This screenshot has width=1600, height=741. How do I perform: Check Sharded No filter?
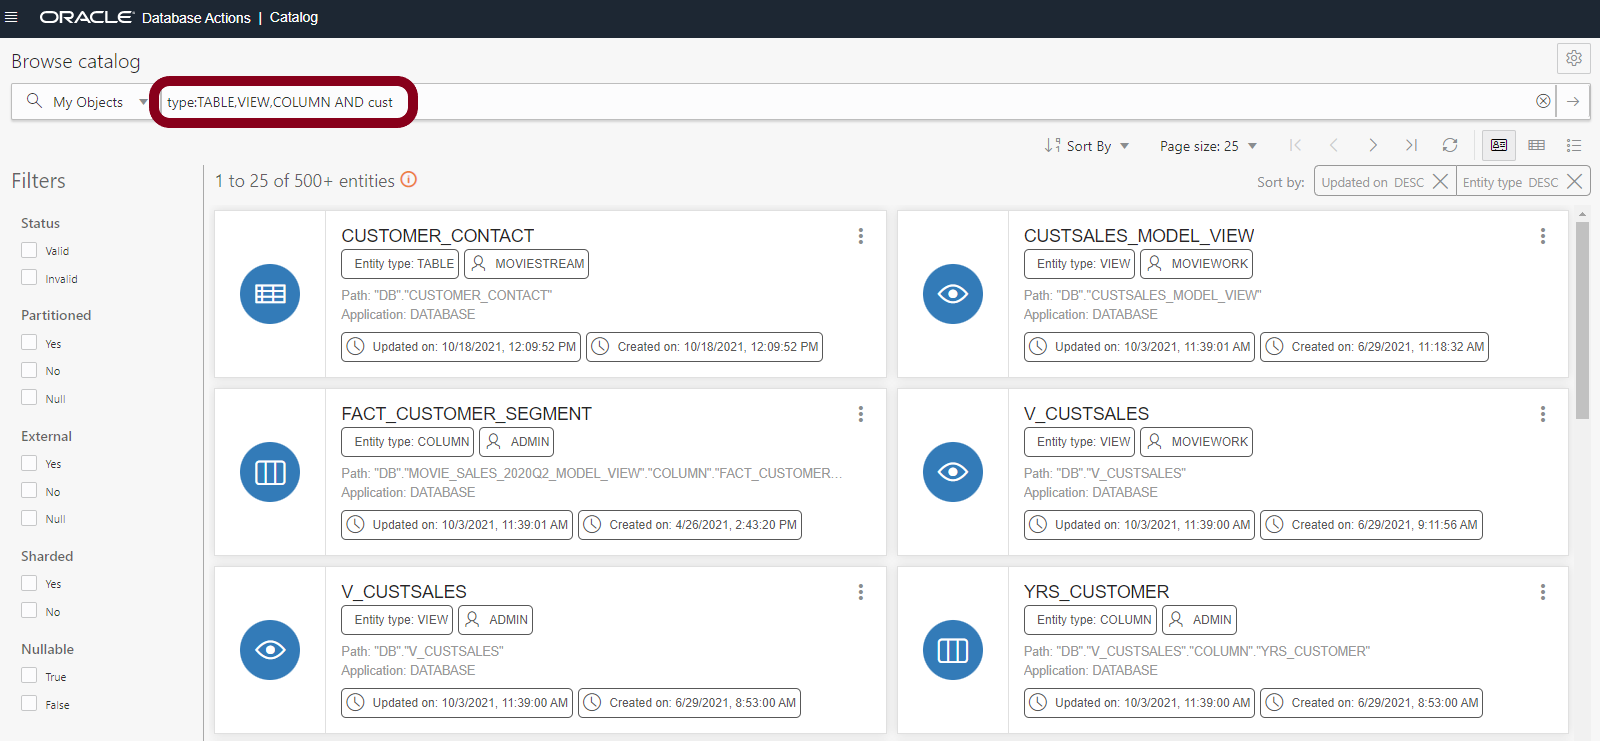[29, 610]
